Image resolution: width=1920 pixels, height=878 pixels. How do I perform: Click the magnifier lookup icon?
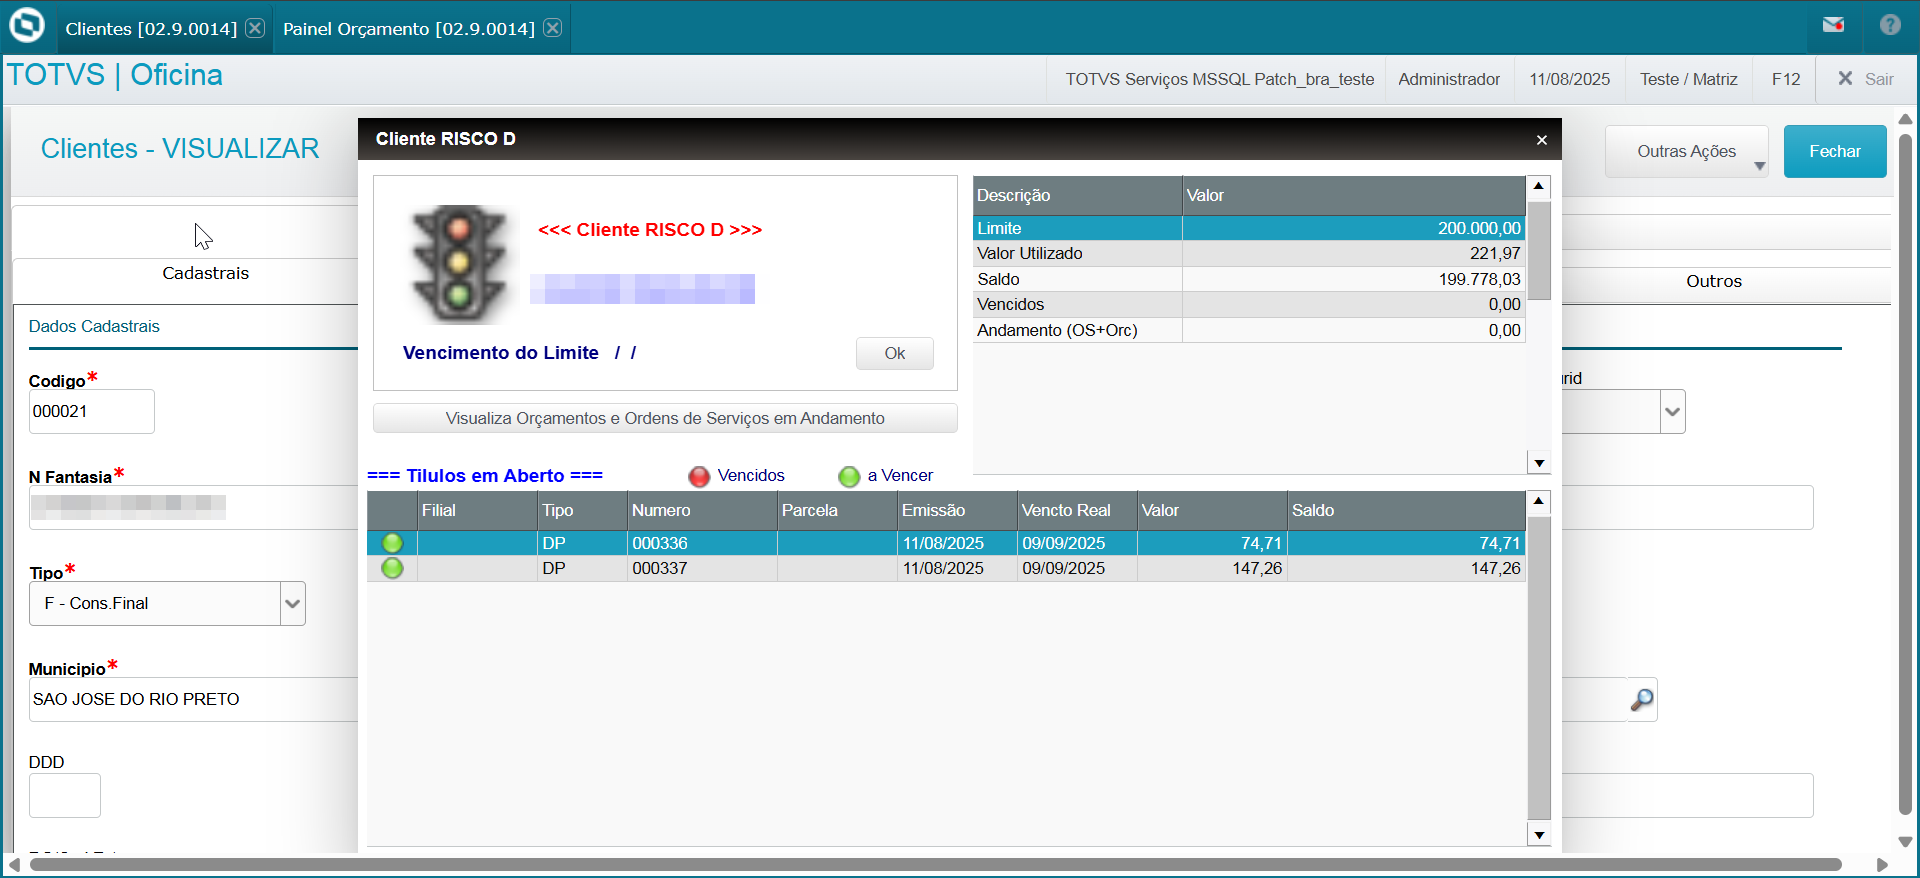[x=1642, y=699]
